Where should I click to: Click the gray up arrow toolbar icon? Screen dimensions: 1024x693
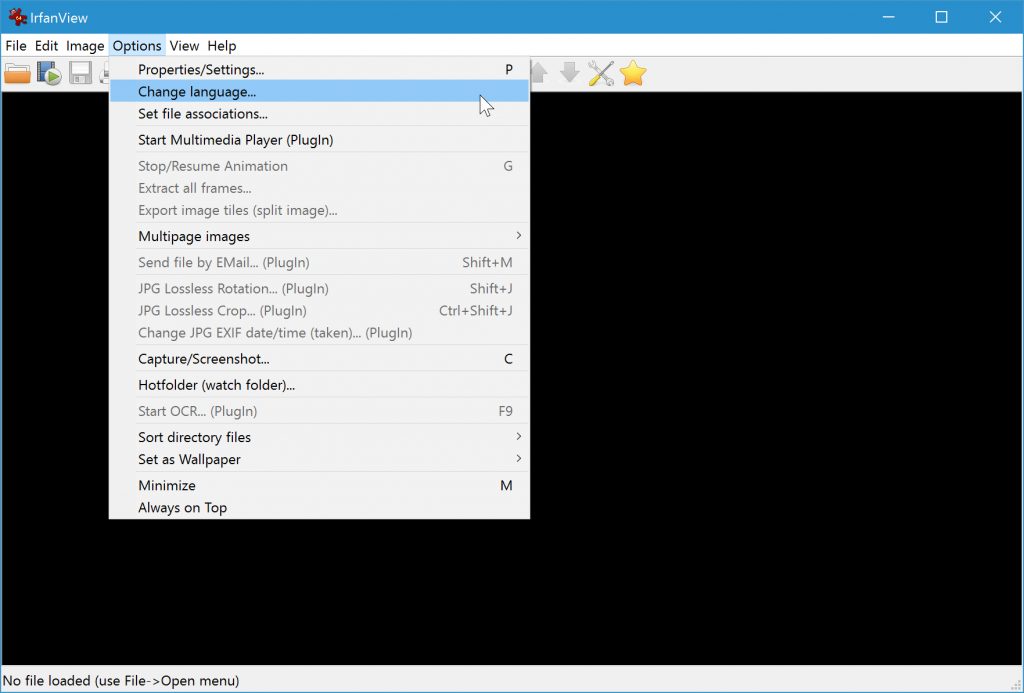click(537, 72)
